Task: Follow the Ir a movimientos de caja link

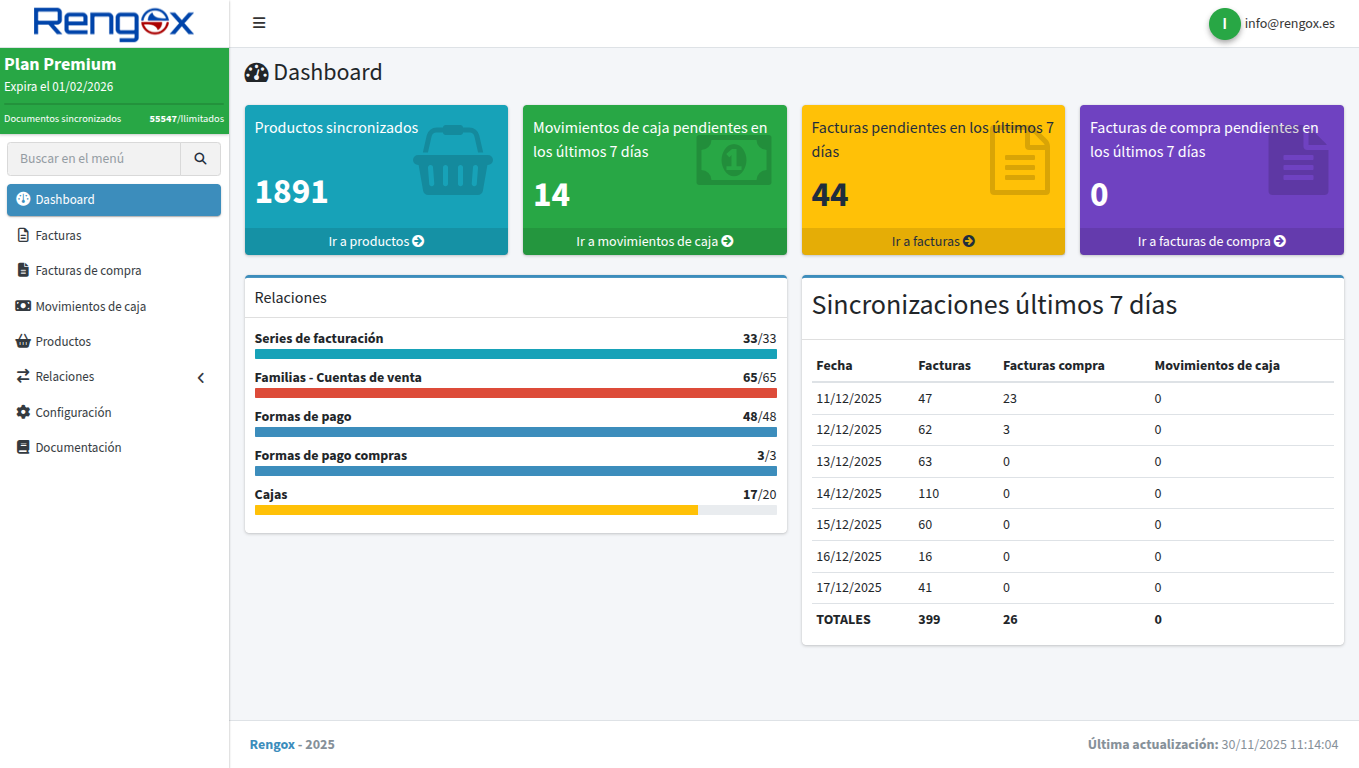Action: (654, 242)
